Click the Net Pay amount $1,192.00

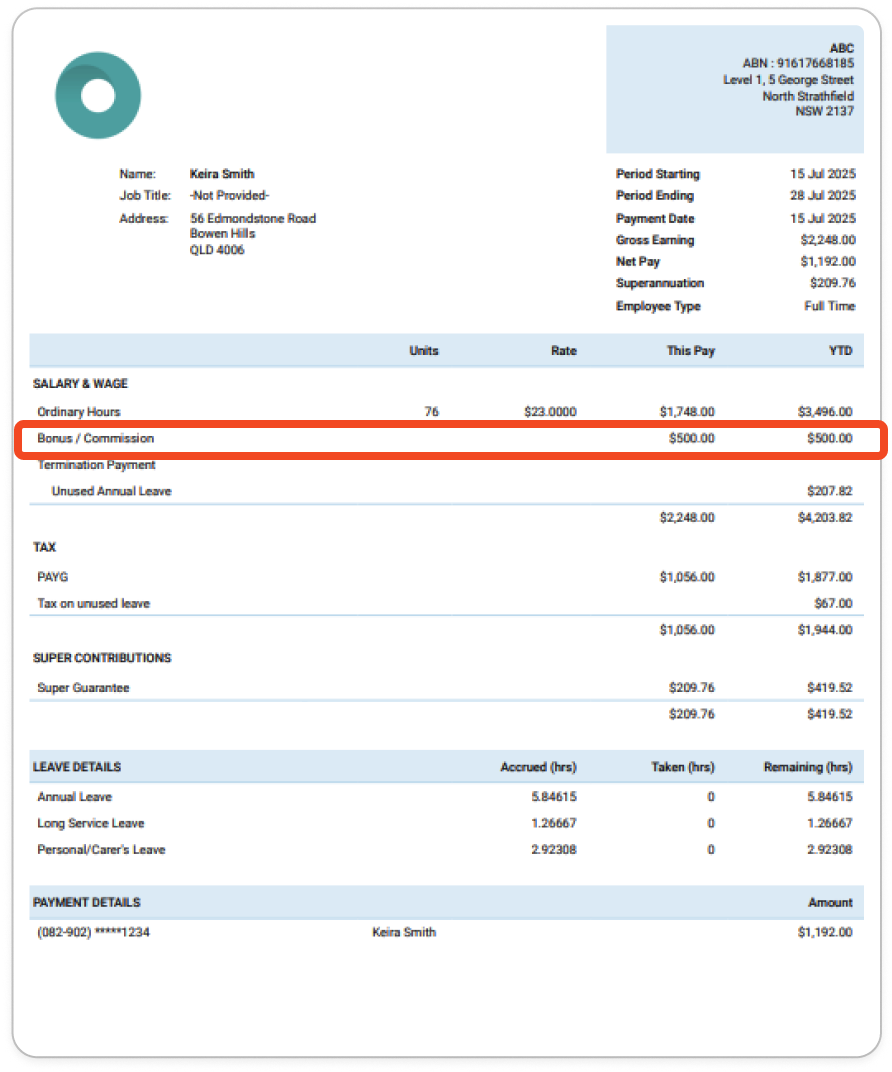[x=828, y=261]
